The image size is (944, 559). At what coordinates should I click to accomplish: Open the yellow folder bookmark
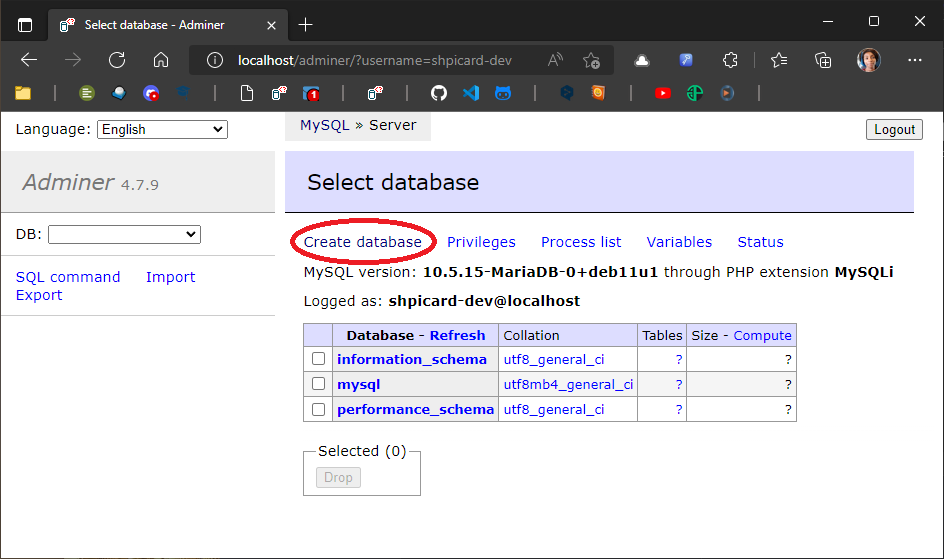(x=23, y=93)
